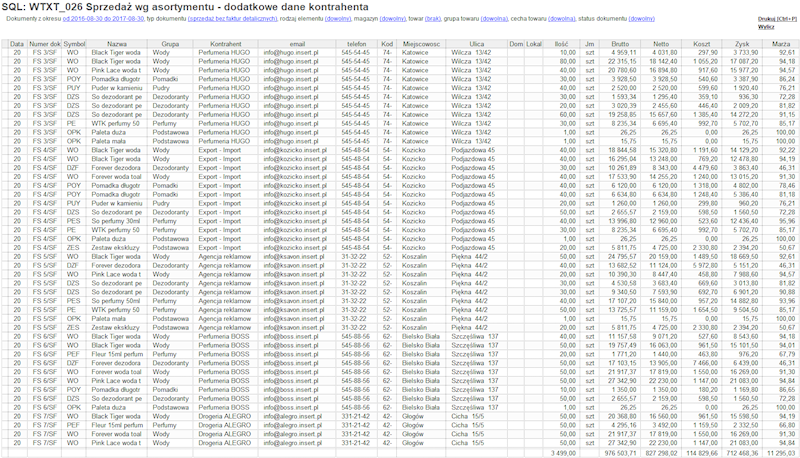Click the status dokumentu (dowolny) link
The width and height of the screenshot is (800, 458).
coord(641,19)
